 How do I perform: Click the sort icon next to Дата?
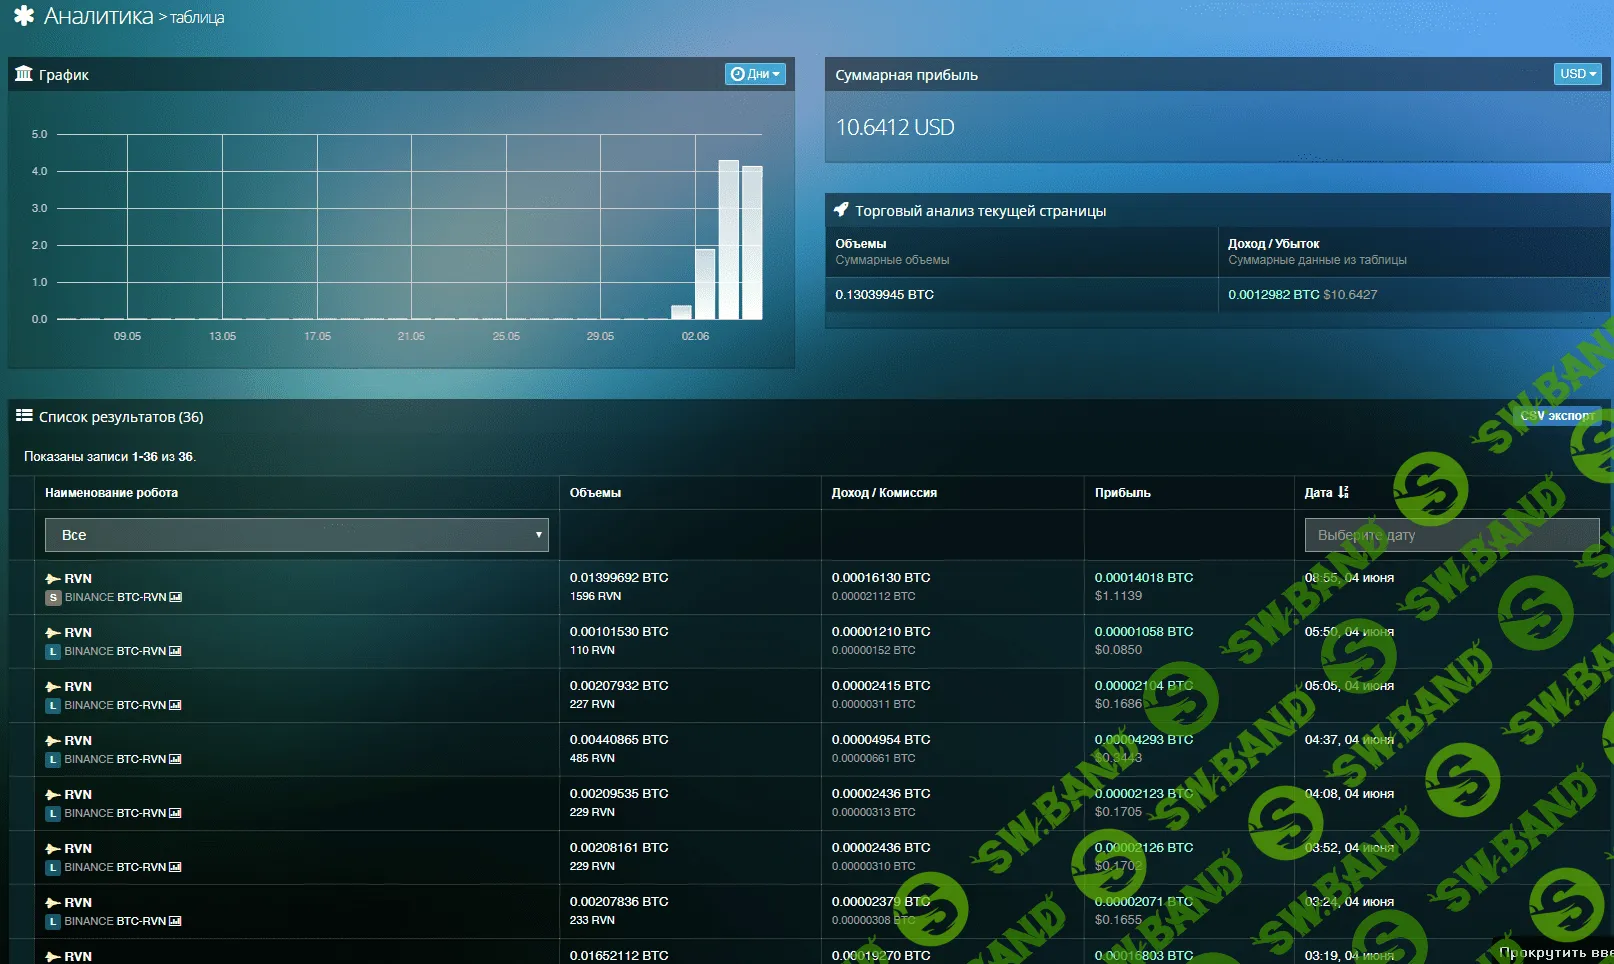pos(1343,492)
